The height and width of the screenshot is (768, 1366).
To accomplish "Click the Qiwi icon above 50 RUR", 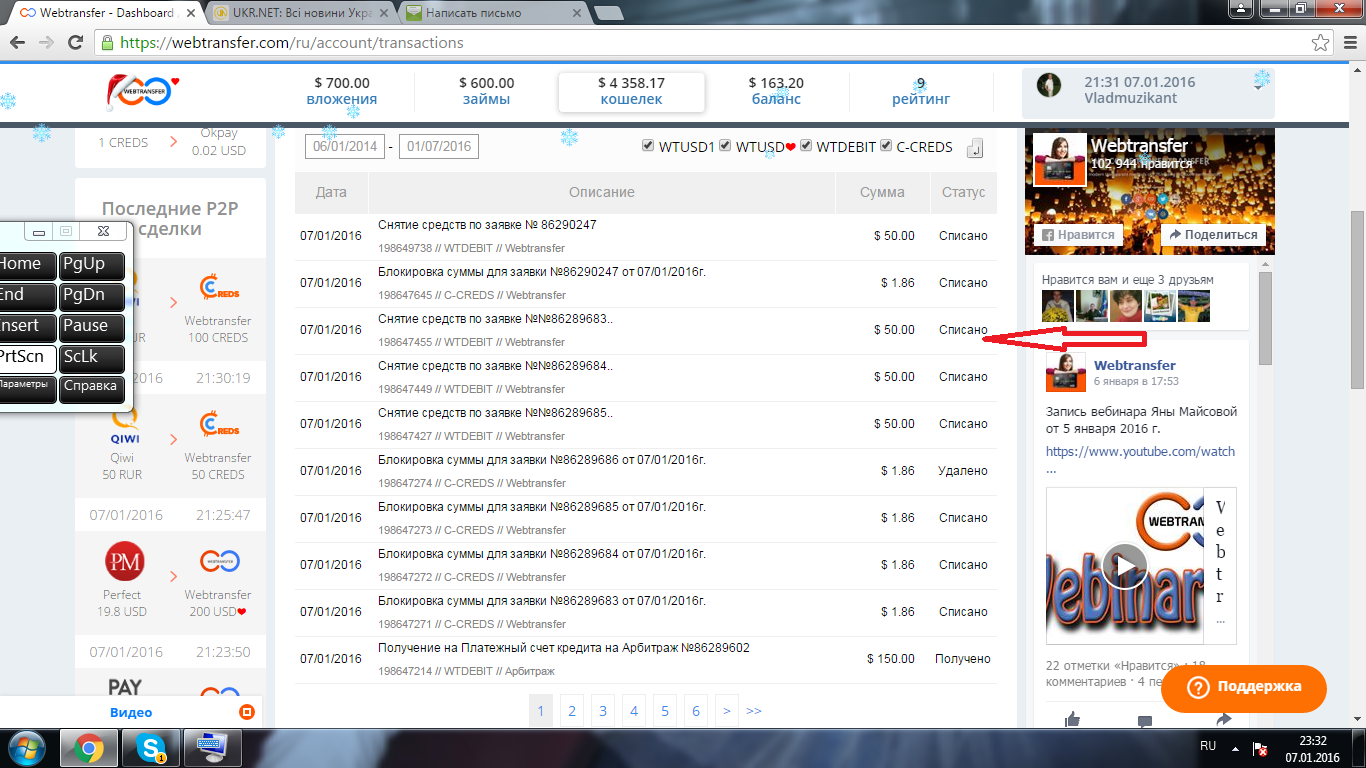I will [x=123, y=426].
